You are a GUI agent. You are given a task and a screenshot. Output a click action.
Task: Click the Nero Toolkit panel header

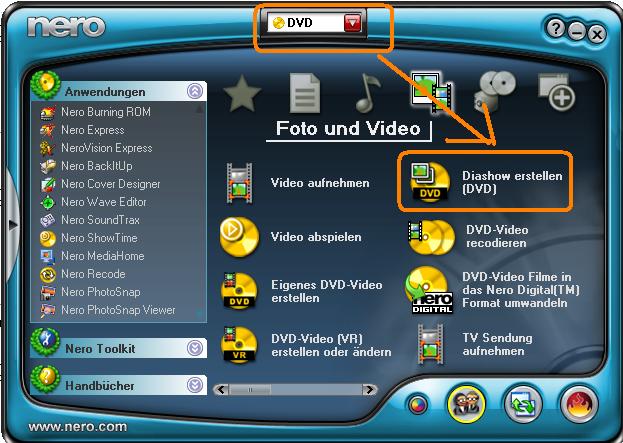point(118,348)
